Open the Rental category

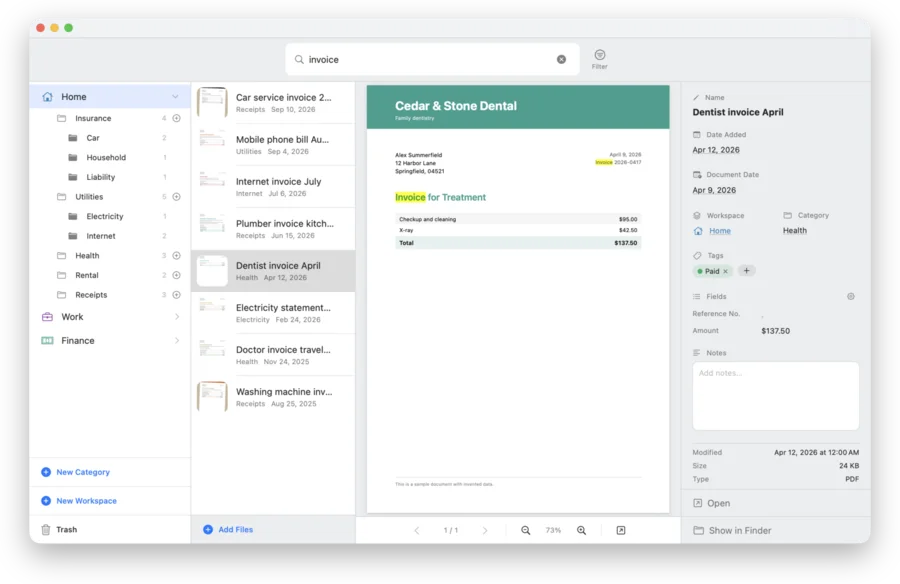110,275
